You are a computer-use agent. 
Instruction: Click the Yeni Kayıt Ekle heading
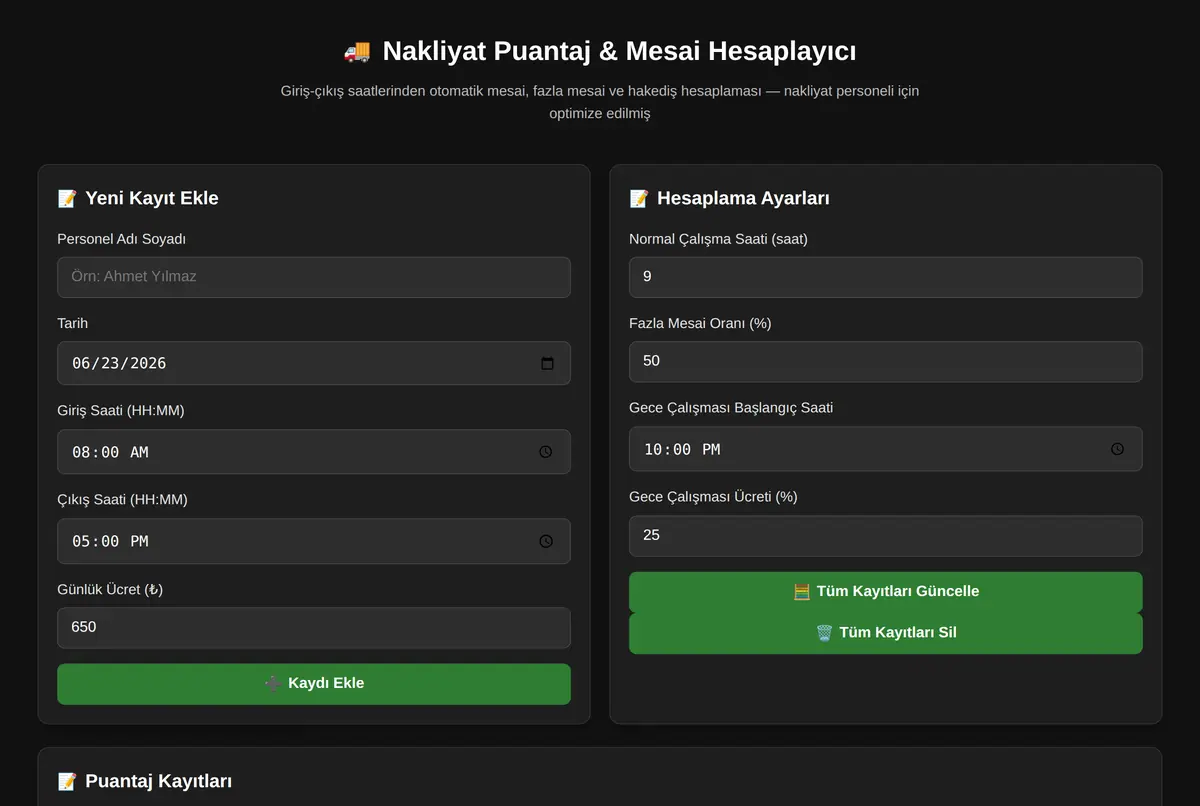[x=138, y=198]
